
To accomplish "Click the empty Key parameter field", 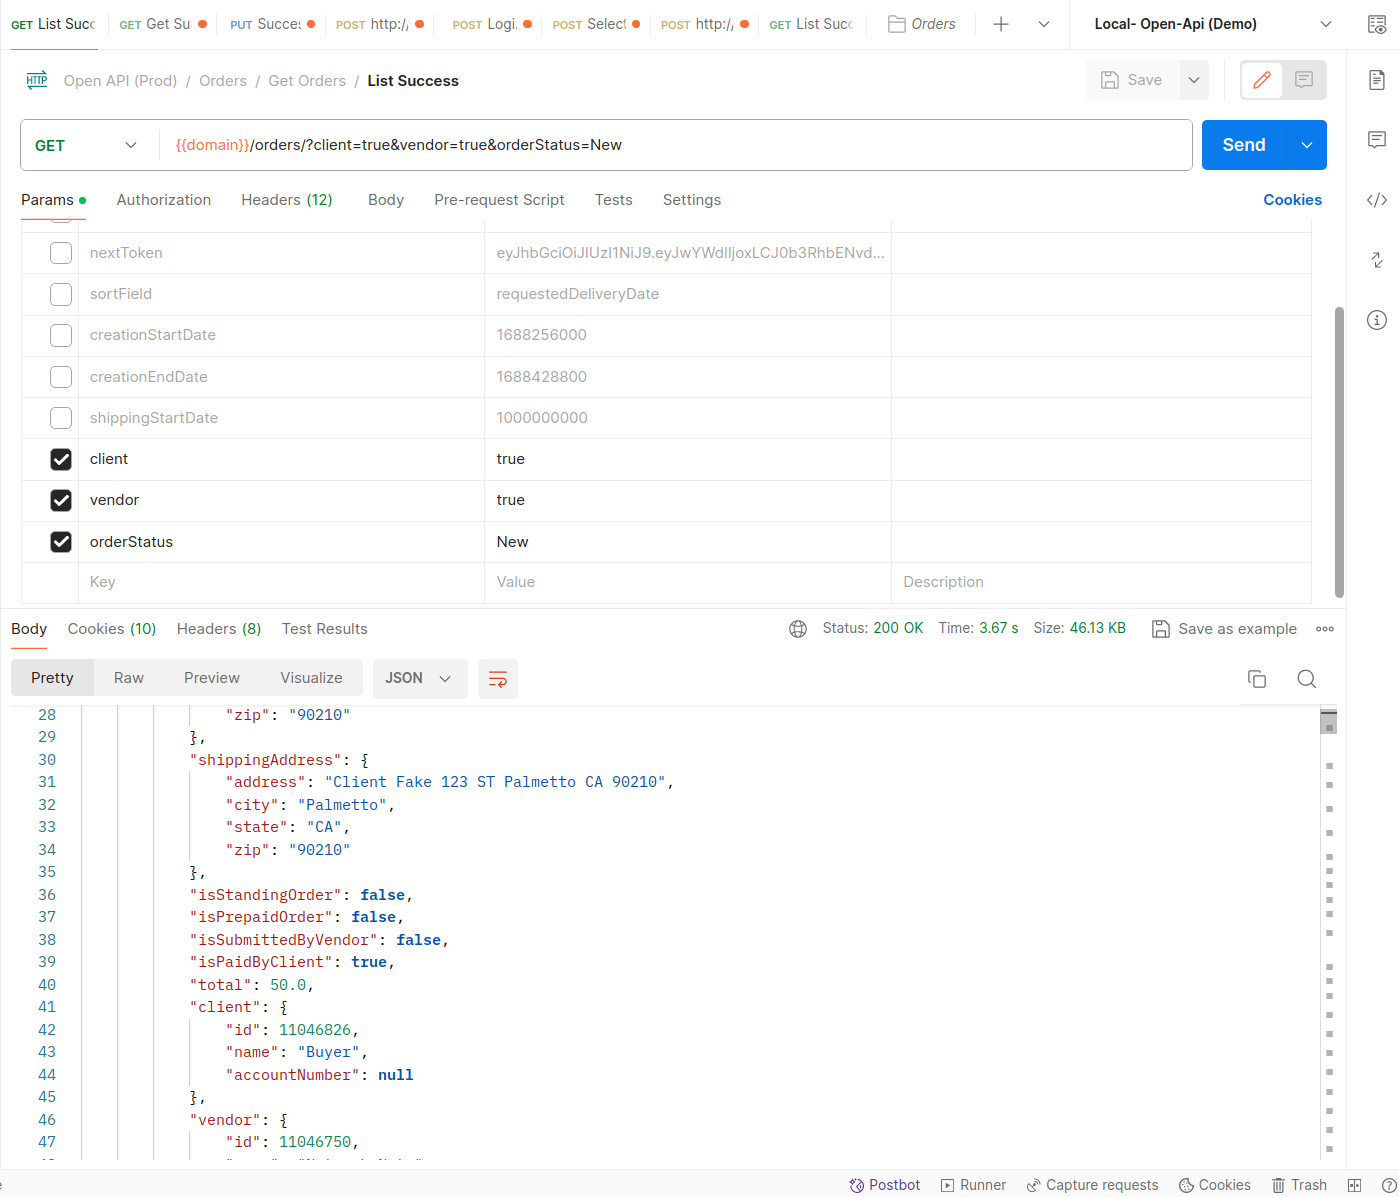I will click(x=281, y=582).
